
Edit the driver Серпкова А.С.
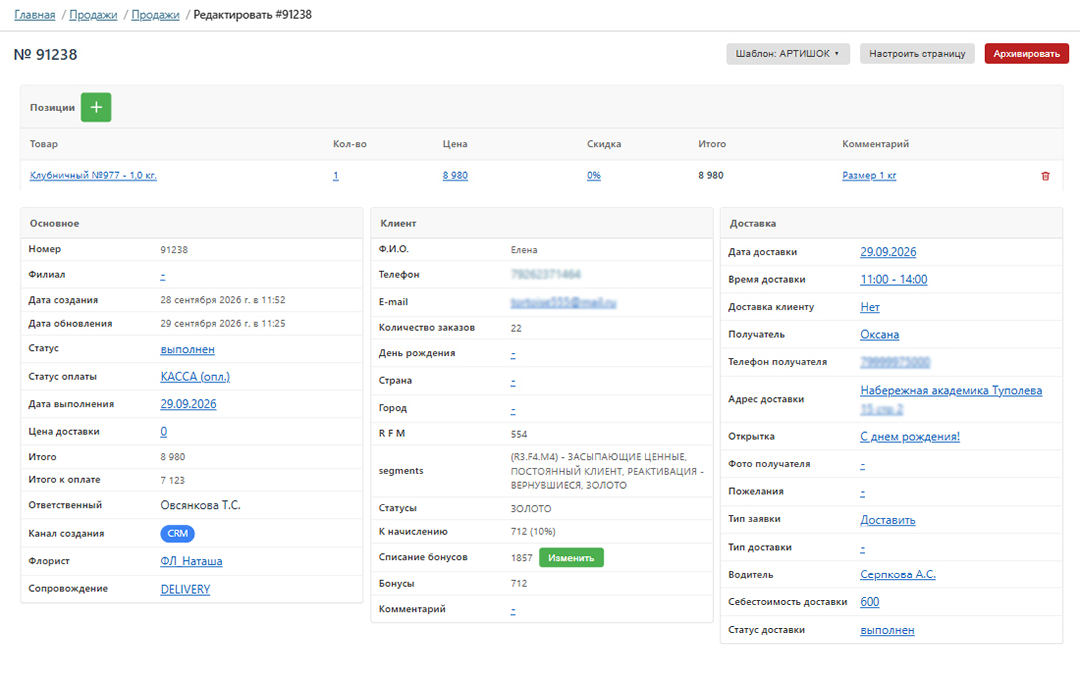(x=897, y=574)
